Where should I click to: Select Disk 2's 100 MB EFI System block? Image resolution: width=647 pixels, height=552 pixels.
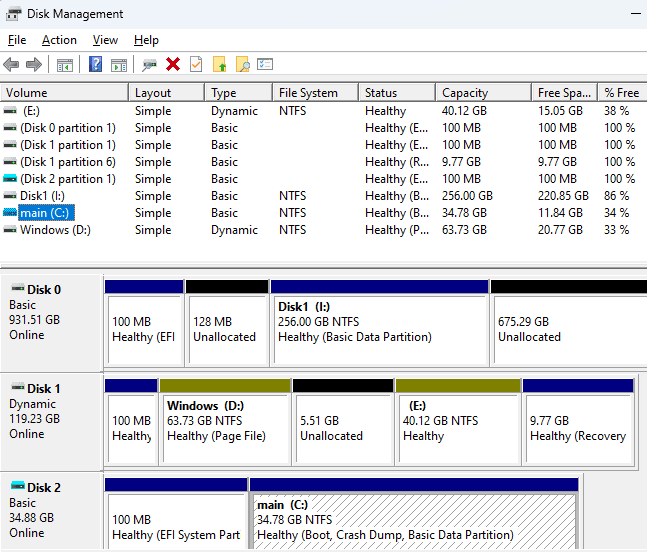[x=176, y=514]
